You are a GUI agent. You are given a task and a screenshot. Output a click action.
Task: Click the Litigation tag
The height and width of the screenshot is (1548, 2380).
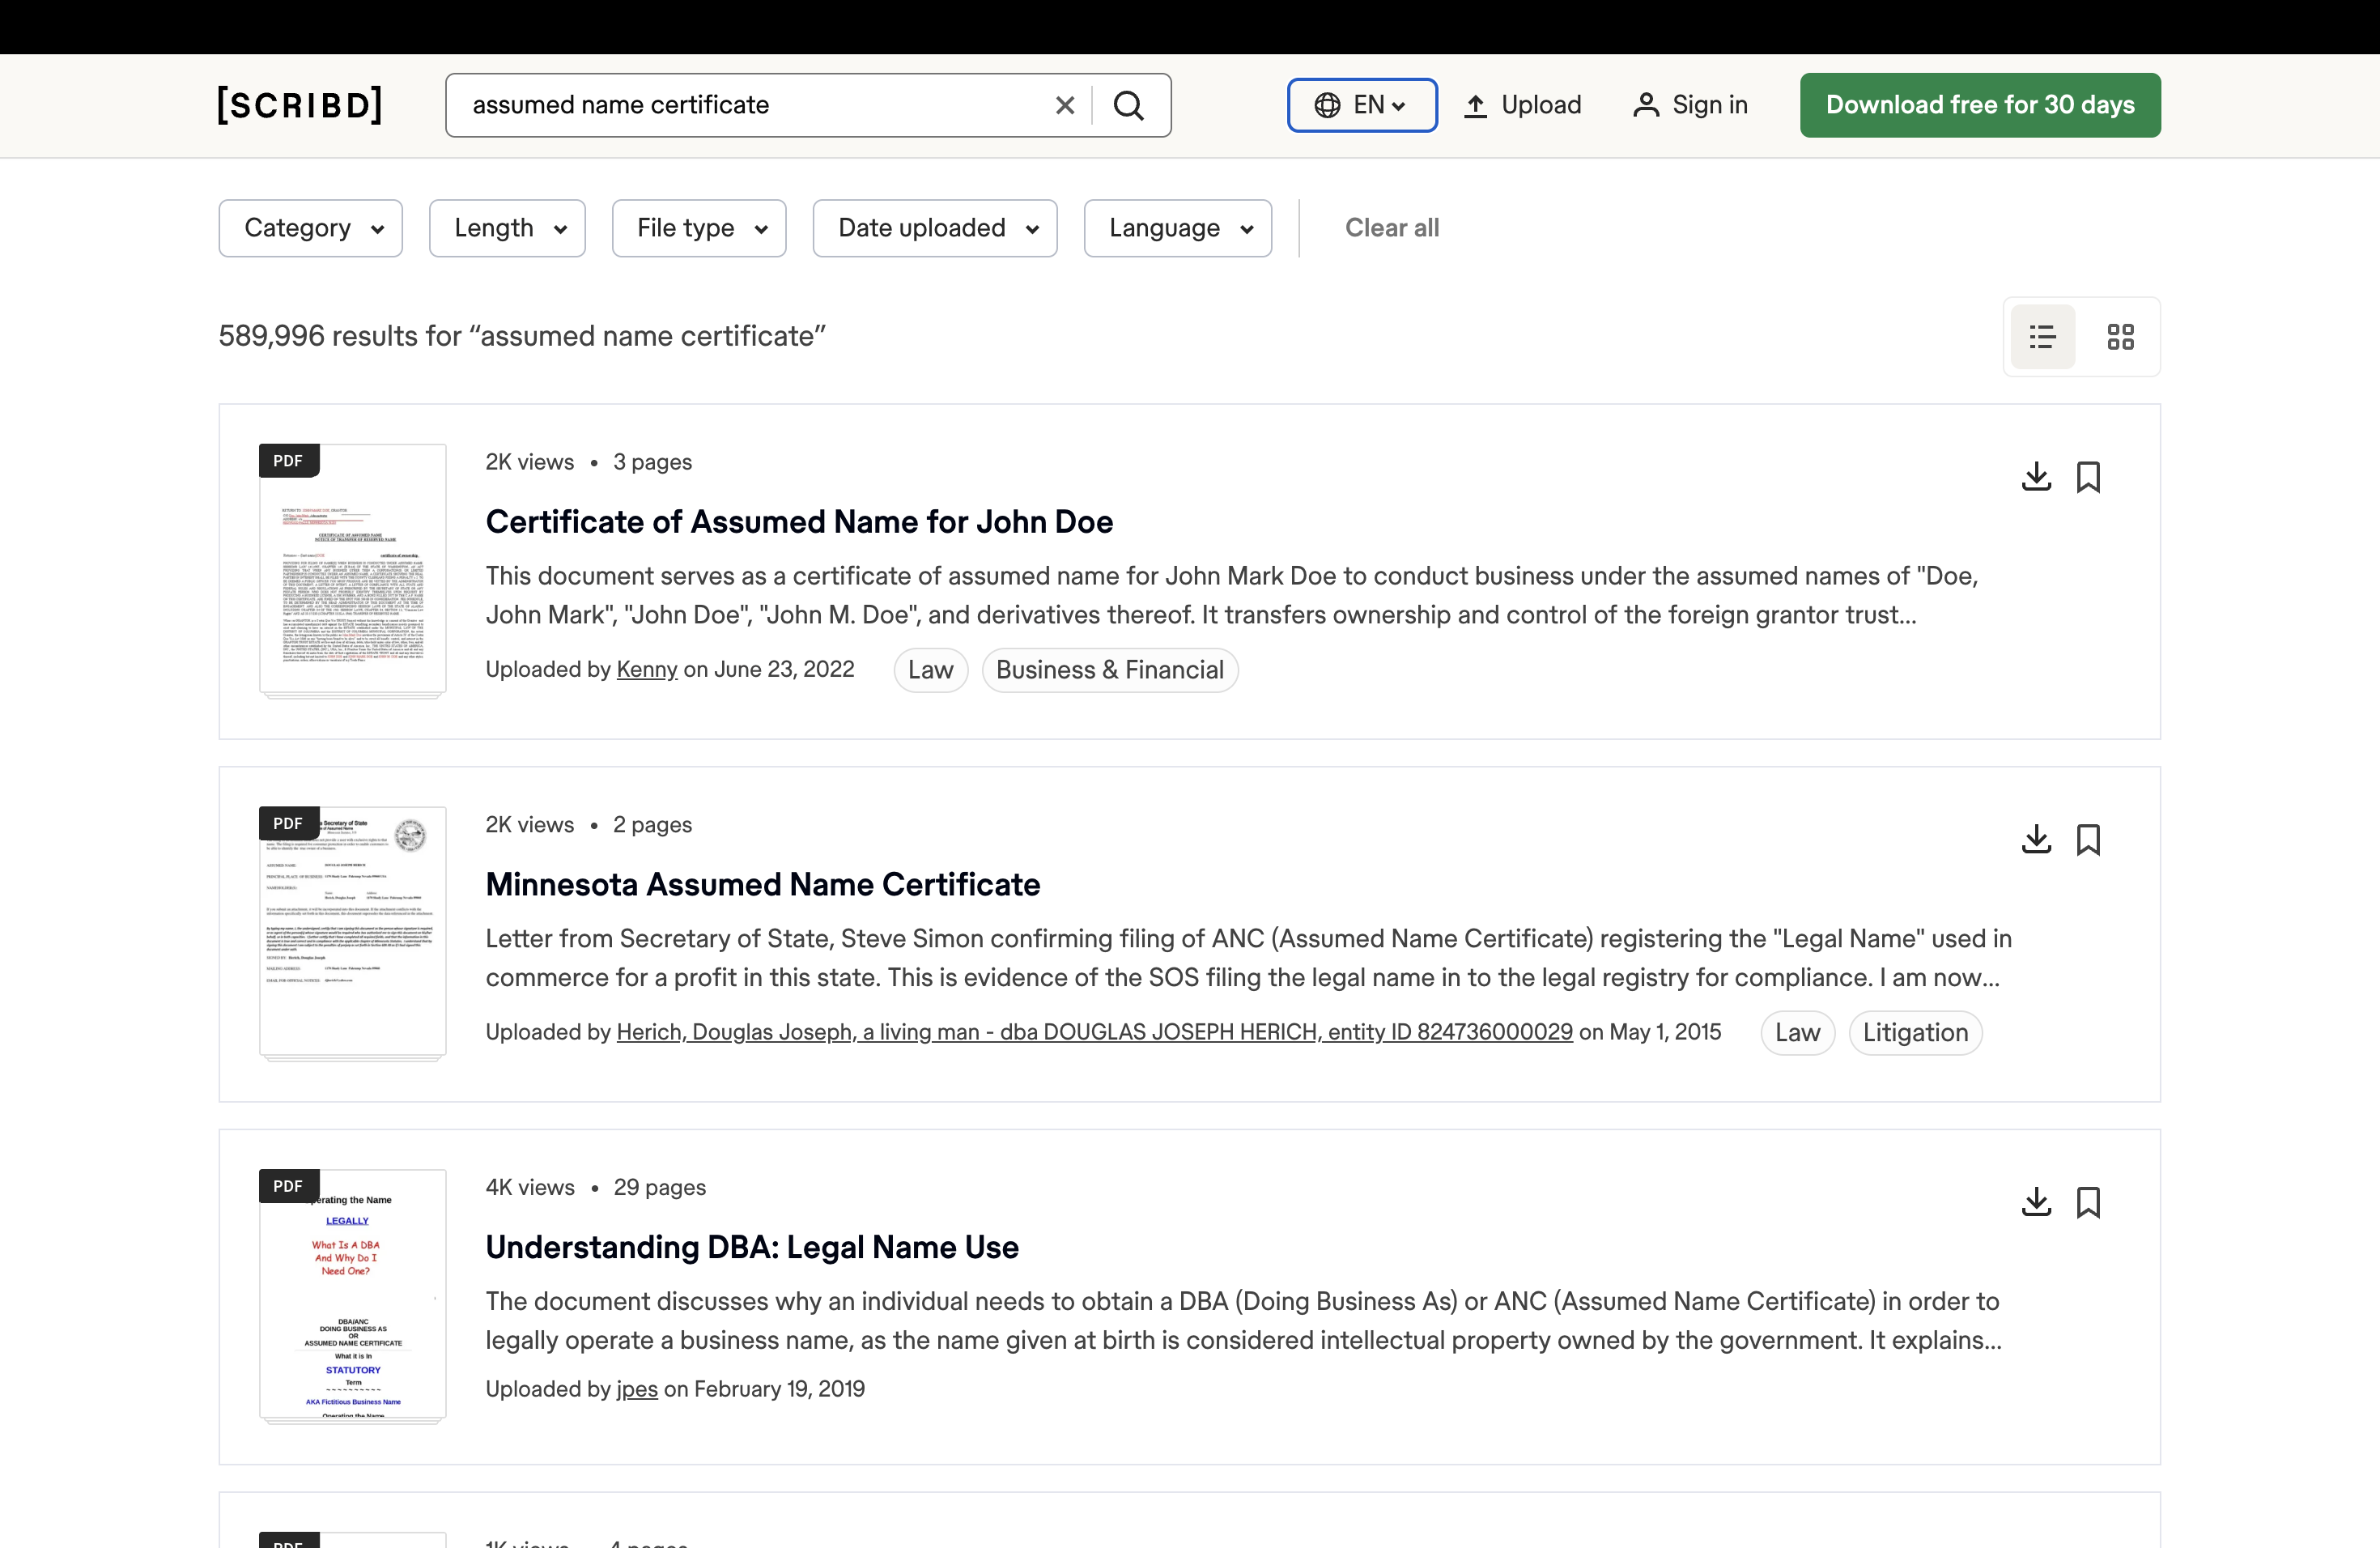[1915, 1033]
